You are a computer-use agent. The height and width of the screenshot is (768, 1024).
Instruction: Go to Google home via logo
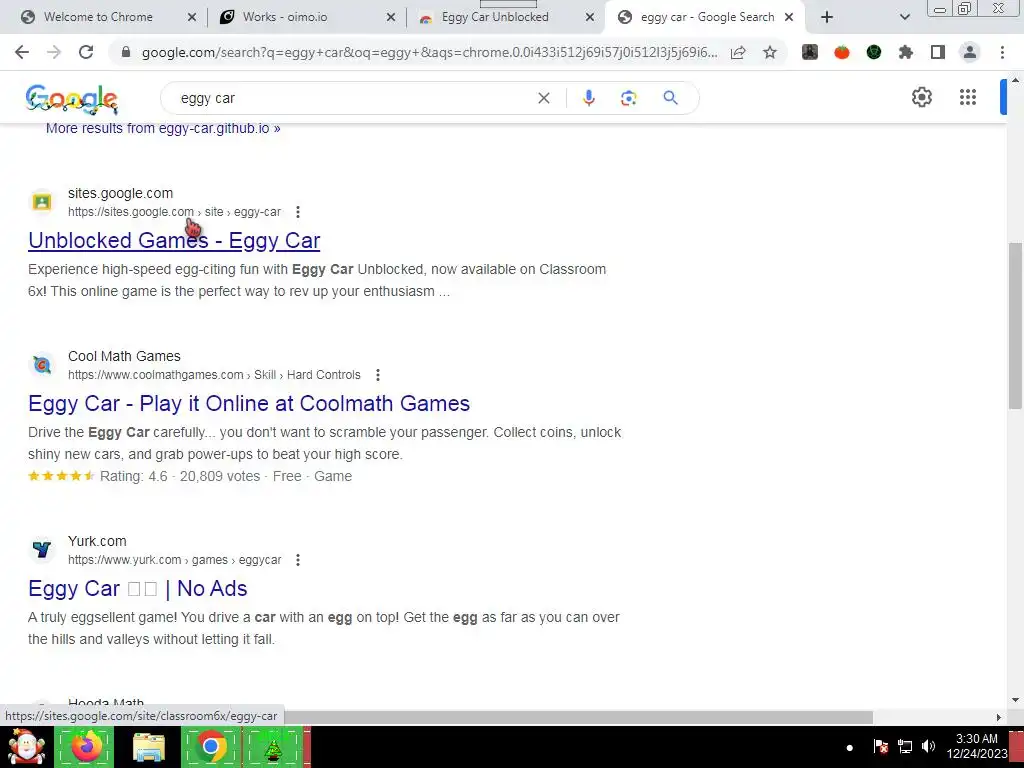[72, 99]
